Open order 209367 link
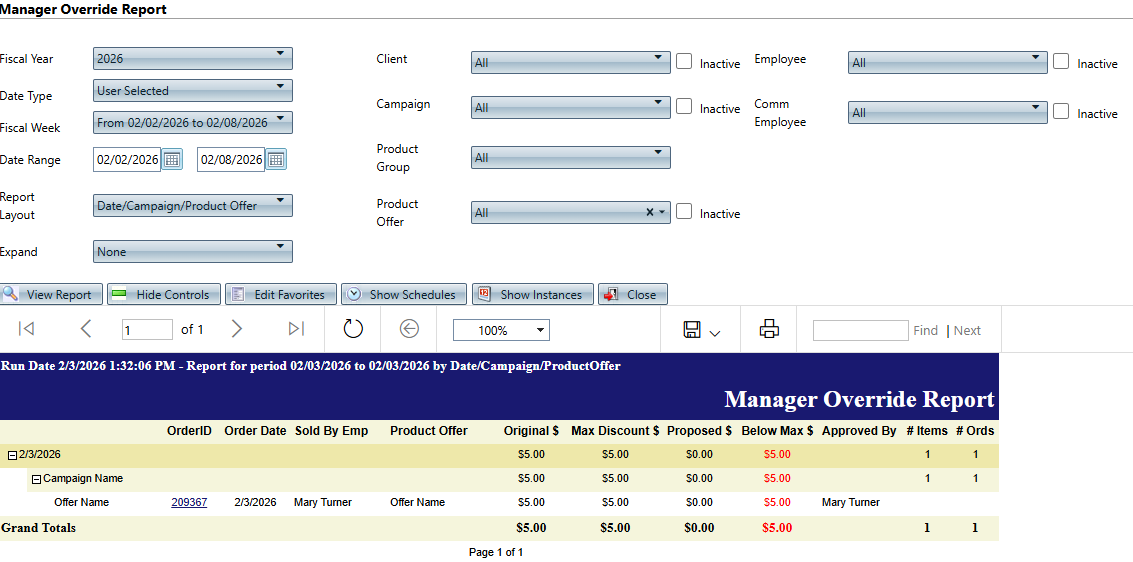 [x=189, y=502]
